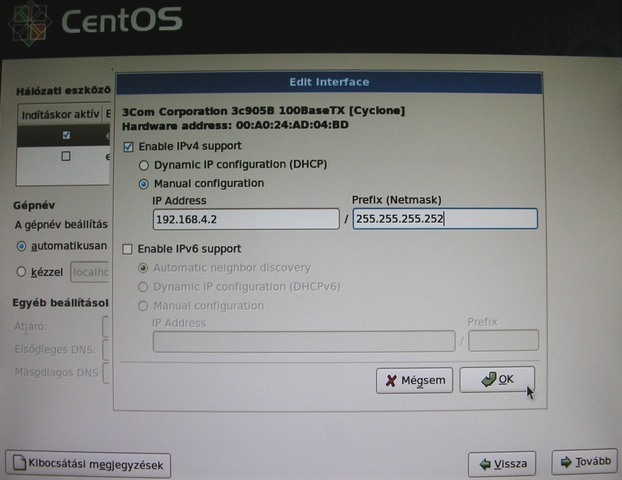
Task: Confirm the dialog with the OK button
Action: (497, 380)
